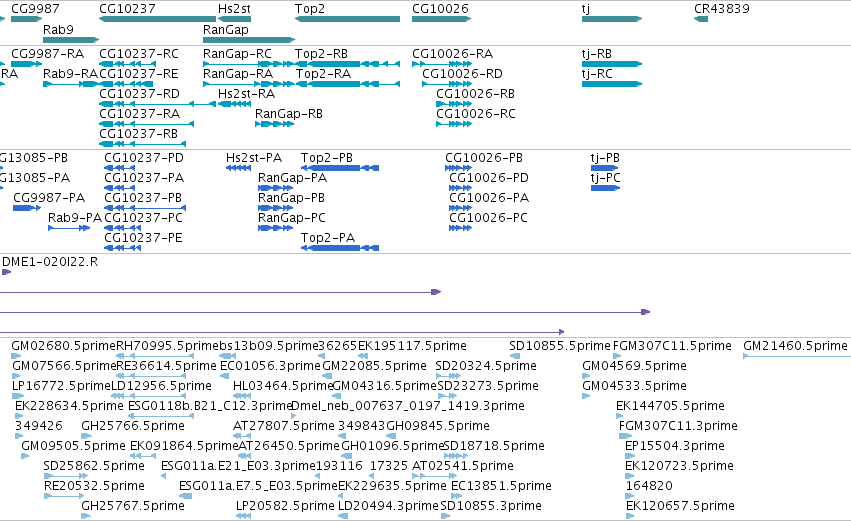Click the CR43839 gene label
Image resolution: width=851 pixels, height=521 pixels.
coord(722,9)
